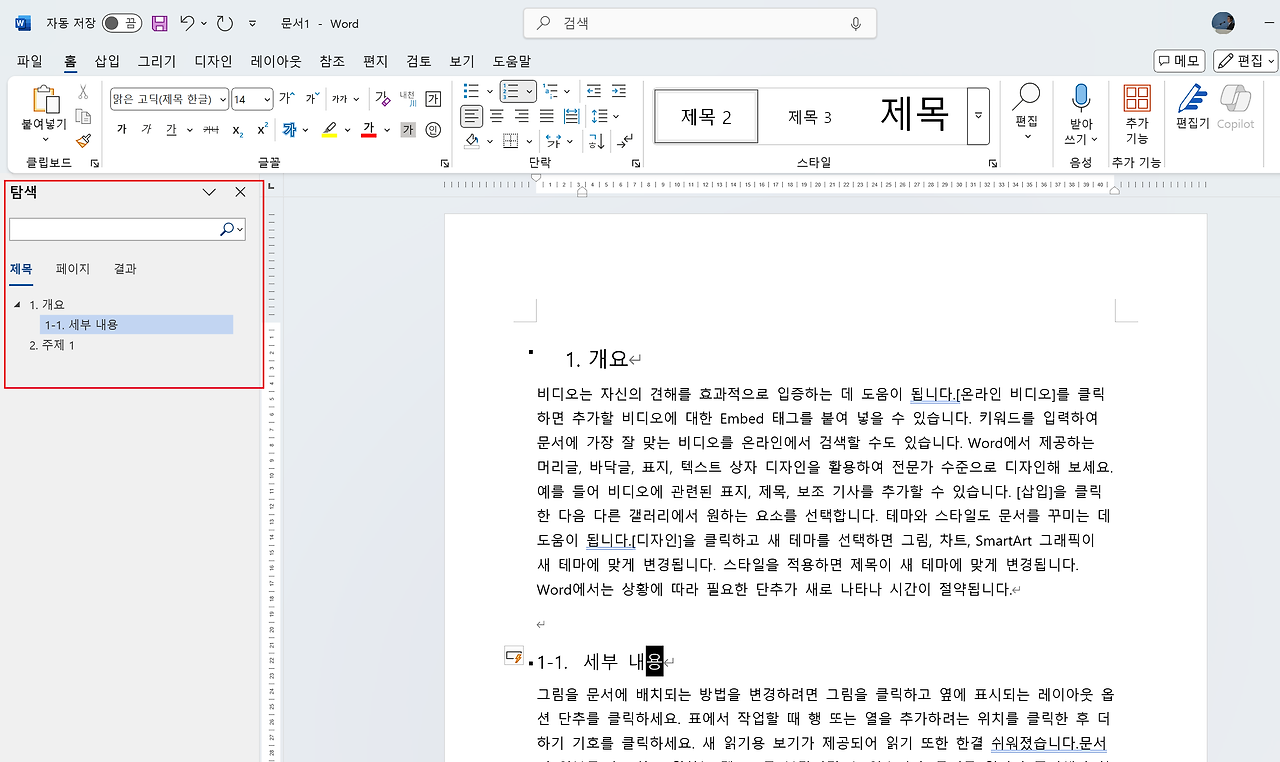
Task: Turn off the 자동 저장 switch
Action: click(x=120, y=22)
